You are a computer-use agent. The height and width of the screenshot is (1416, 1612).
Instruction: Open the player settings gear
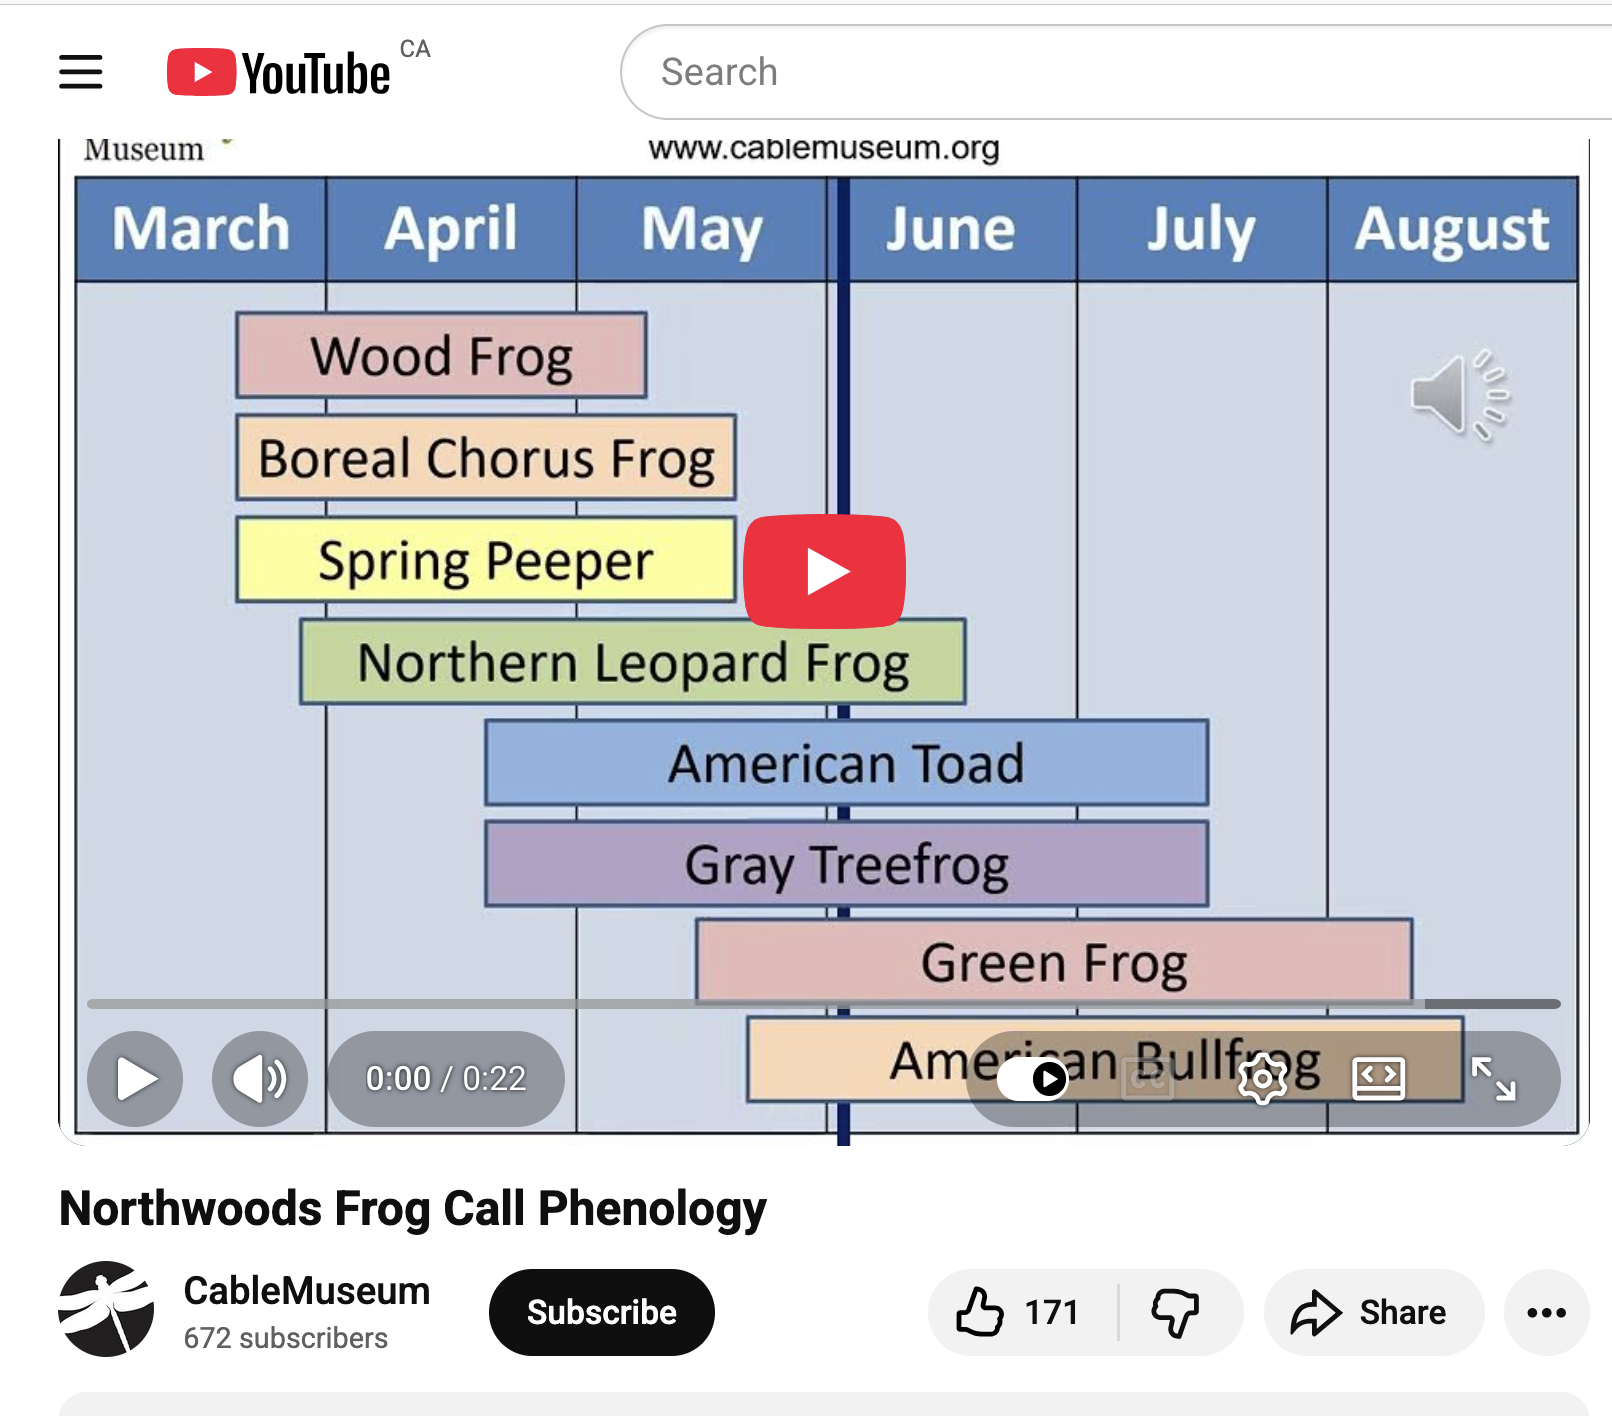pyautogui.click(x=1262, y=1079)
